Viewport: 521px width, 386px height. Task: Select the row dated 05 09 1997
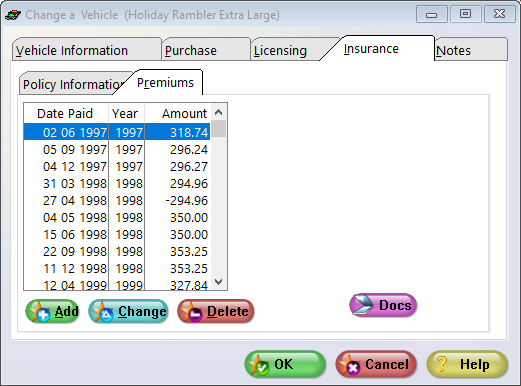click(x=117, y=149)
